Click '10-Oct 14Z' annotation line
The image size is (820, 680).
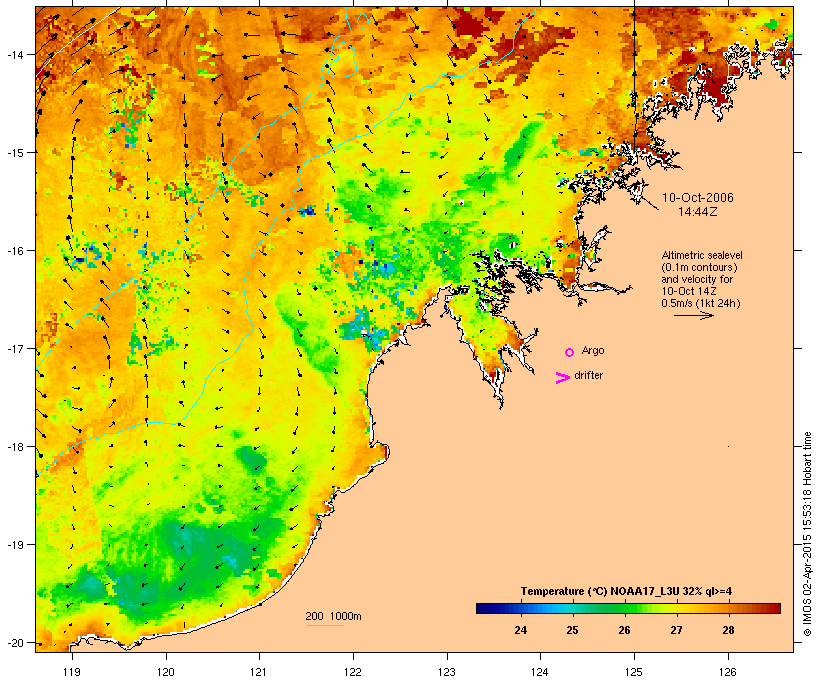pyautogui.click(x=689, y=291)
